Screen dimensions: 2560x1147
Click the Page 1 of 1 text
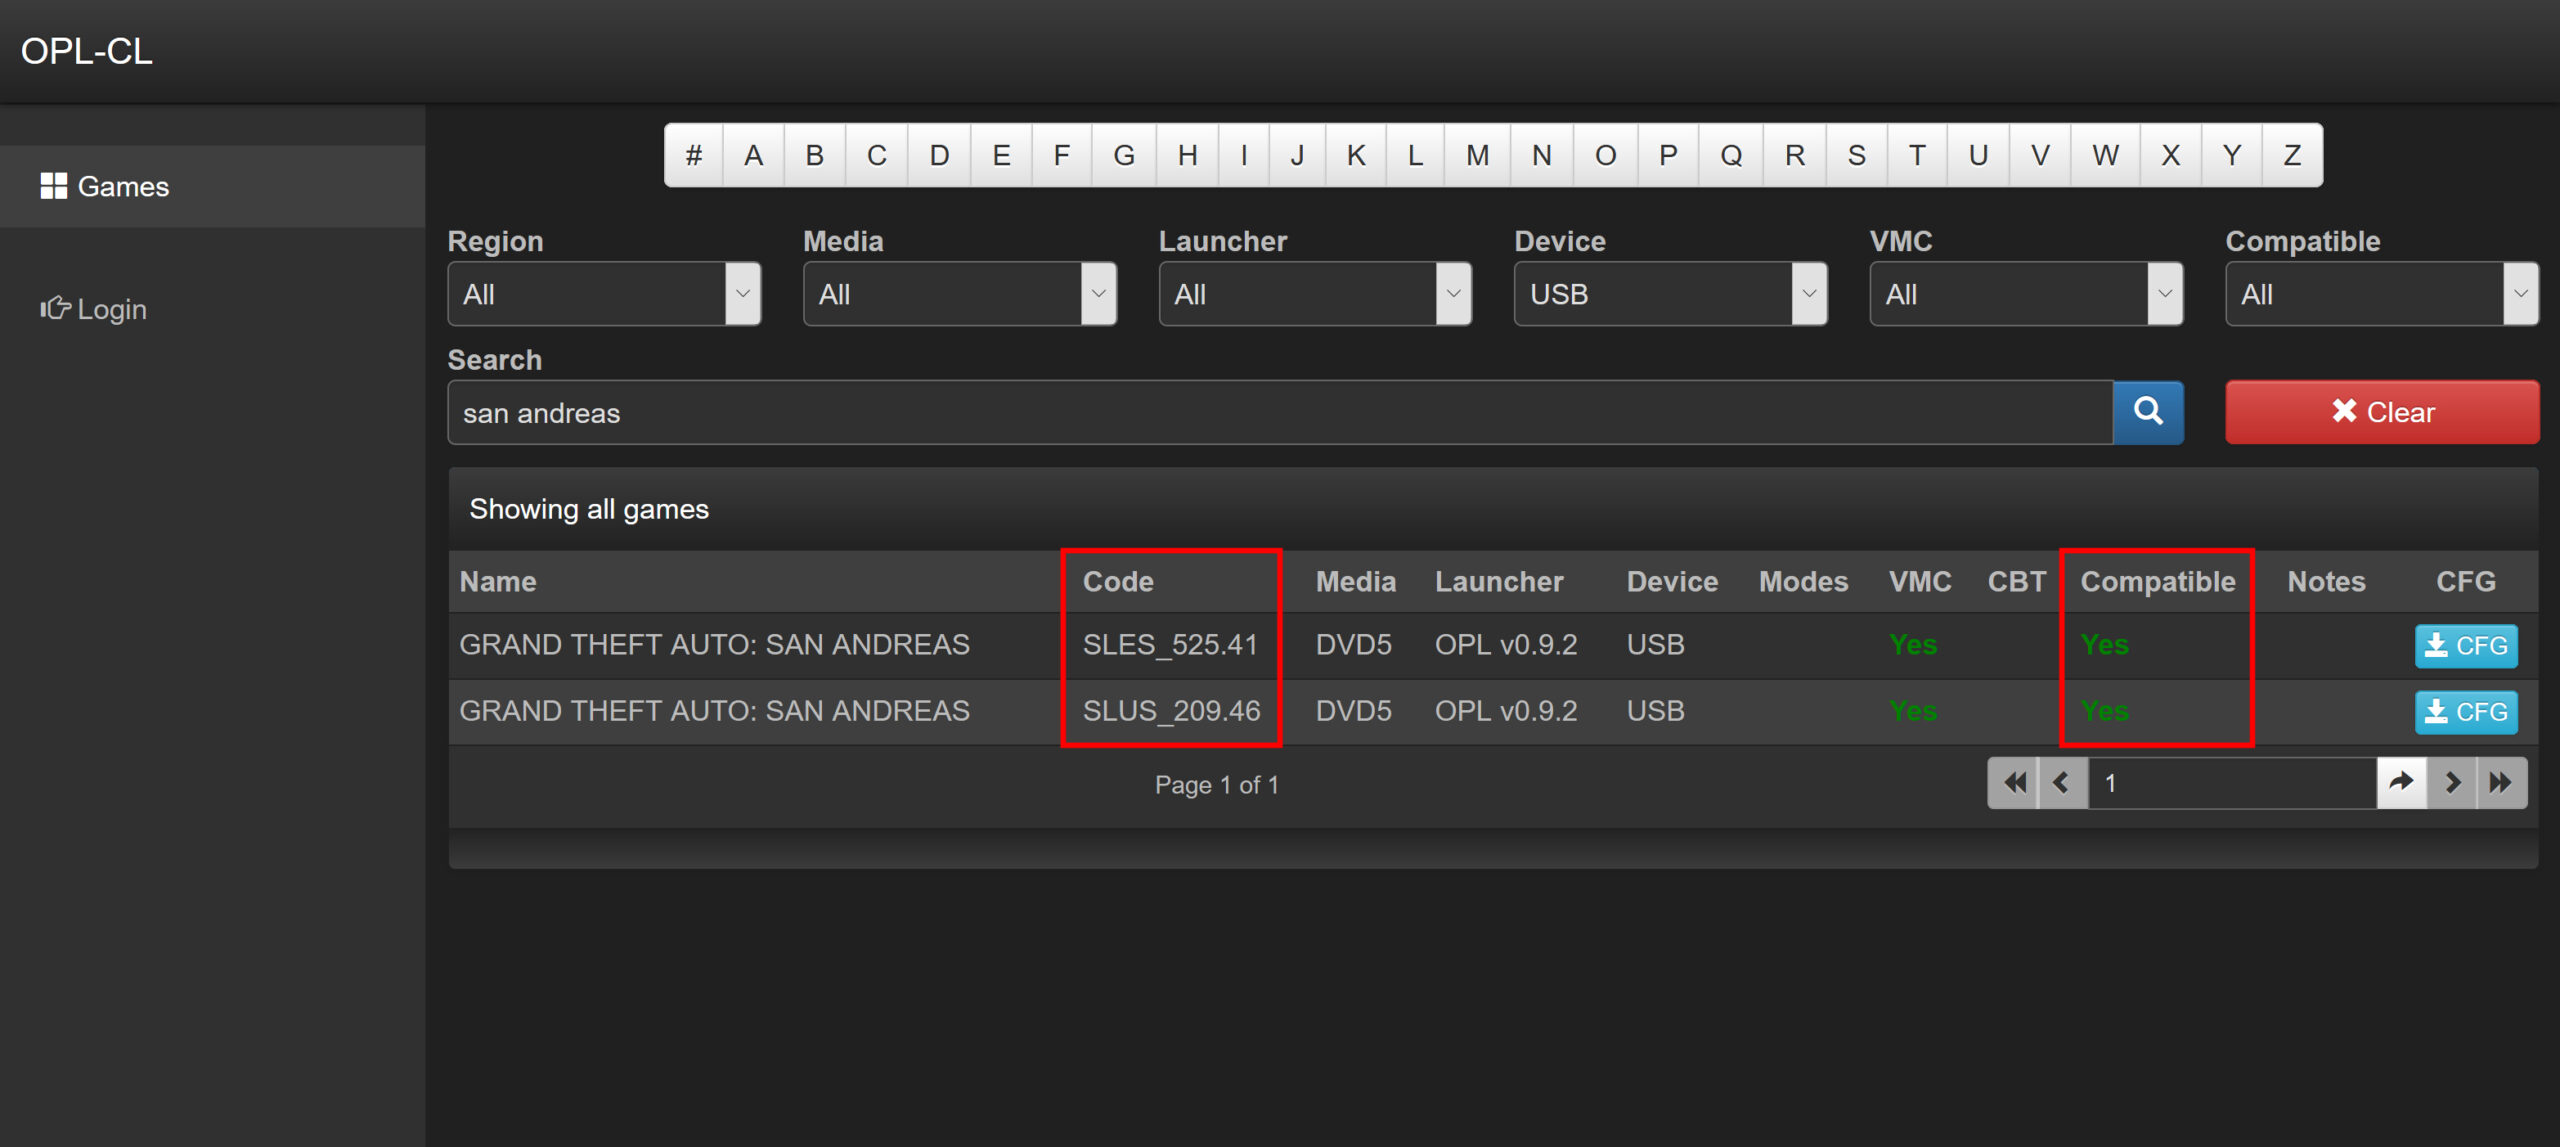1216,785
